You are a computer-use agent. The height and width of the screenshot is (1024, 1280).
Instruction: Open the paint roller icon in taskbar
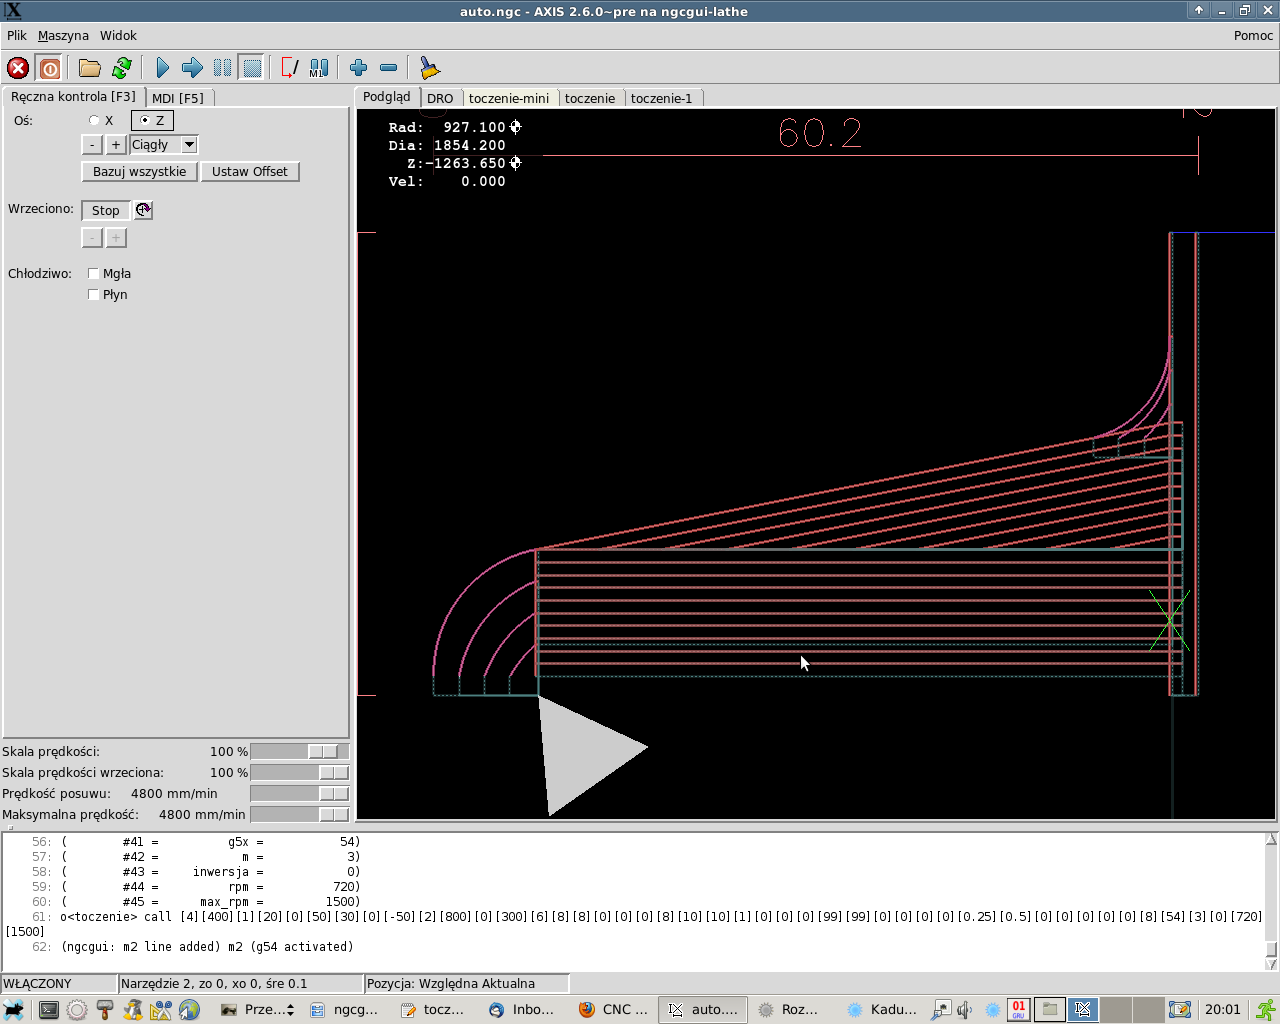pos(105,1010)
